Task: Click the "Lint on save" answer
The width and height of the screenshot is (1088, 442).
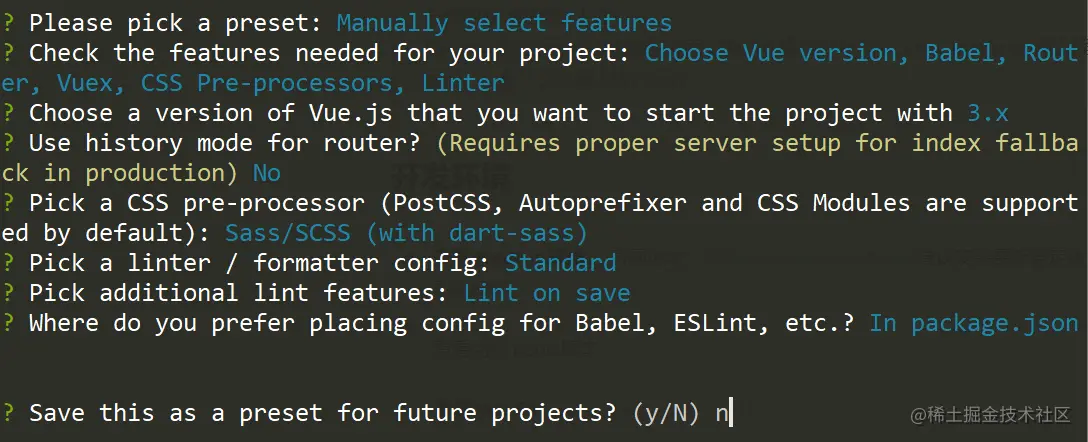Action: coord(547,293)
